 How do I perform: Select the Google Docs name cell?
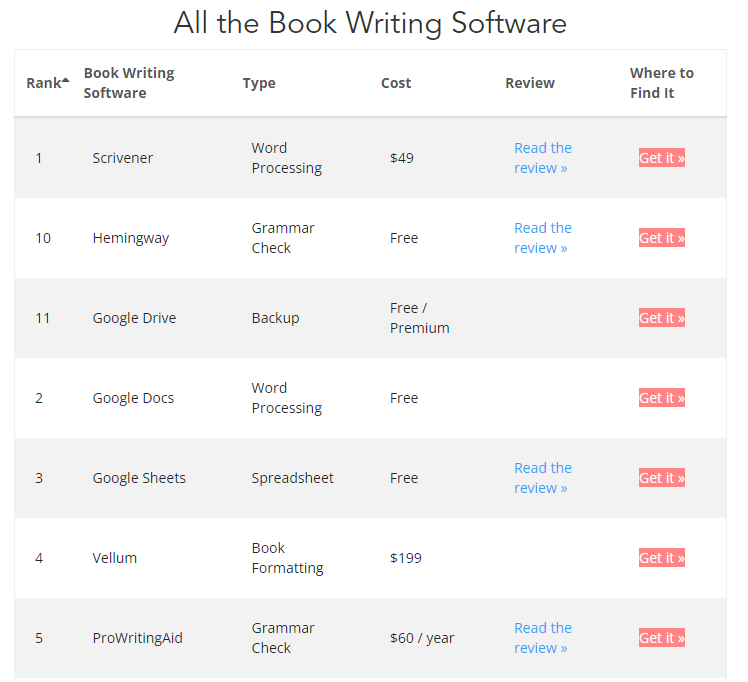(x=133, y=398)
